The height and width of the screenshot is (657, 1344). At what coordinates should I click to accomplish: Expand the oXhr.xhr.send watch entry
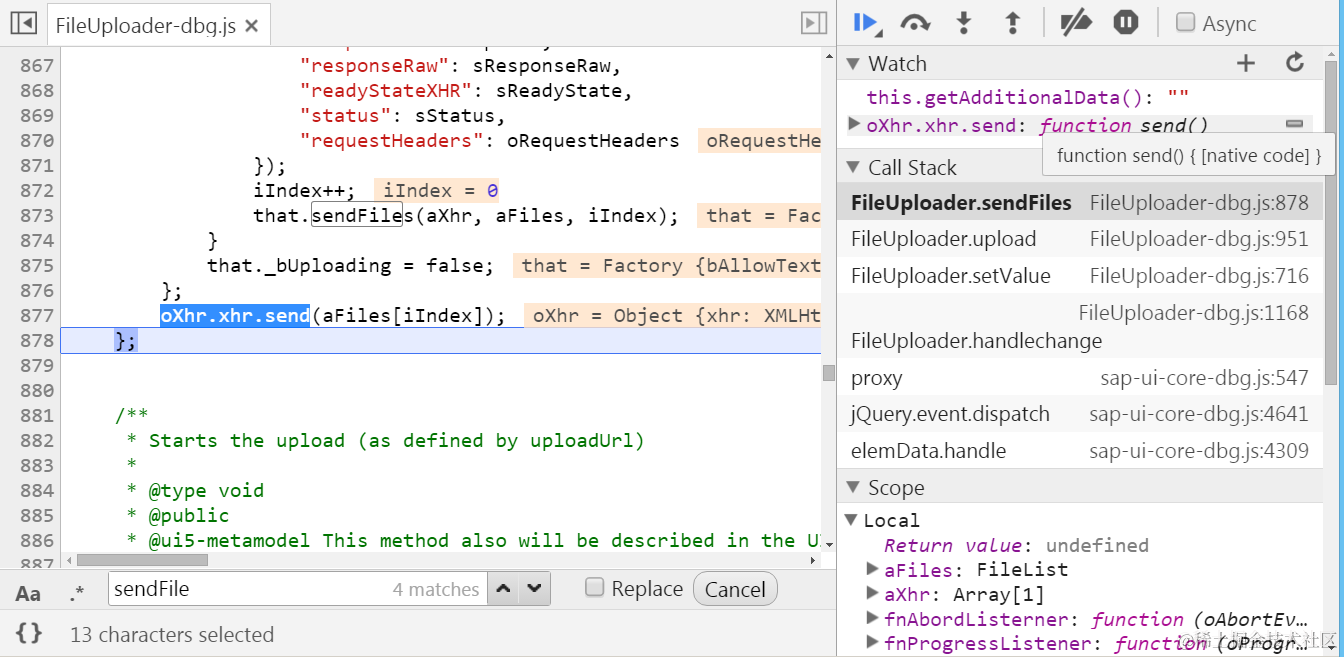[x=853, y=125]
